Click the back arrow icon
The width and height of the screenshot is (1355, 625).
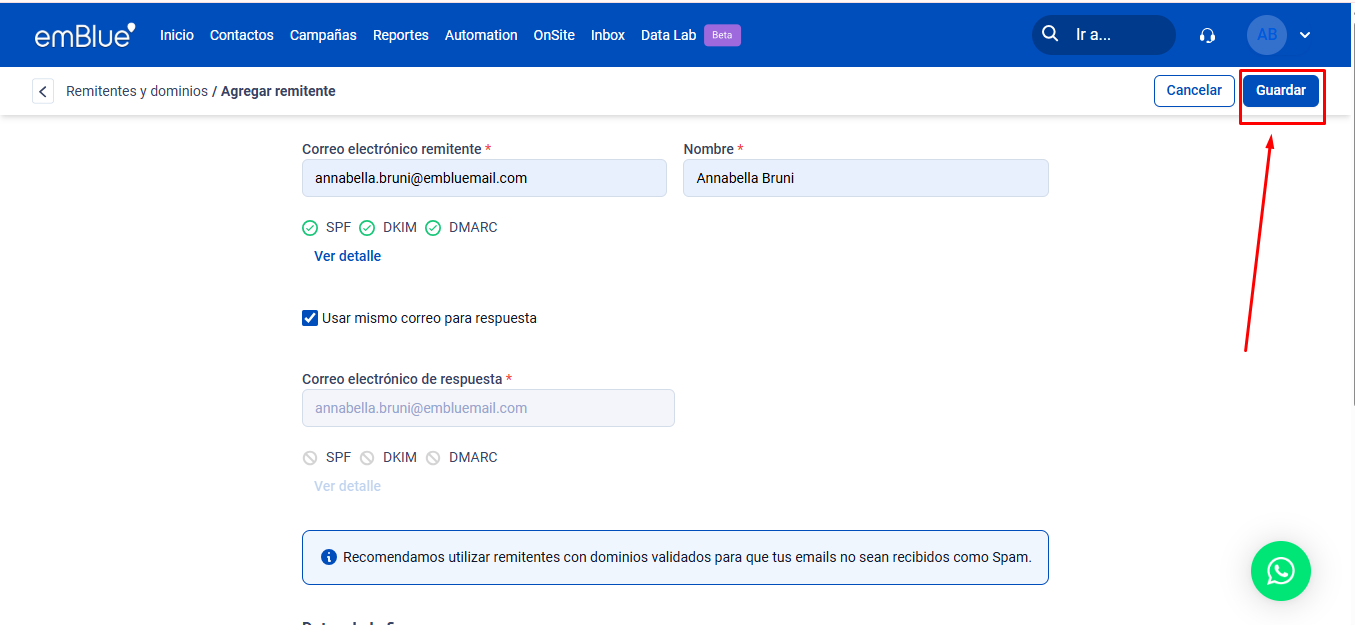pos(43,92)
